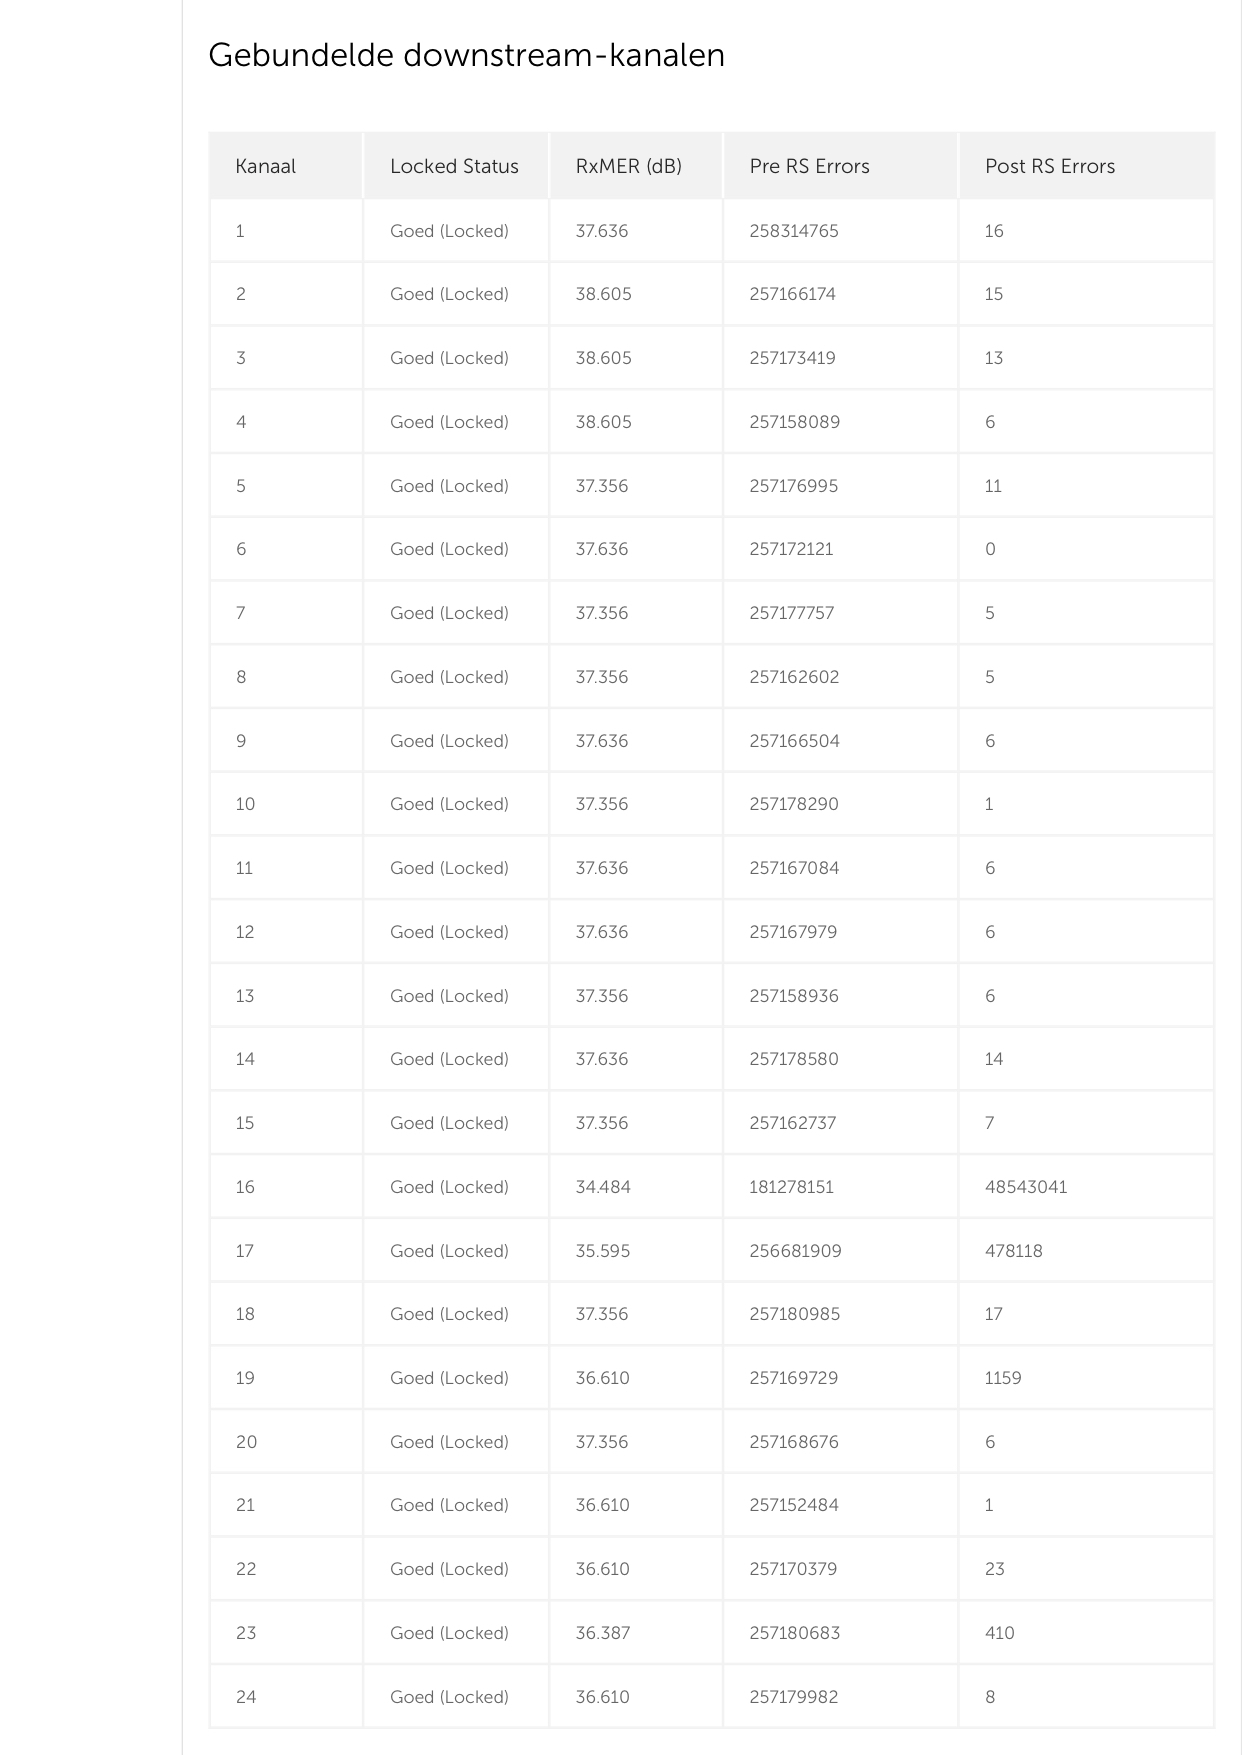Click the RxMER (dB) column header
The width and height of the screenshot is (1242, 1755).
pyautogui.click(x=628, y=166)
